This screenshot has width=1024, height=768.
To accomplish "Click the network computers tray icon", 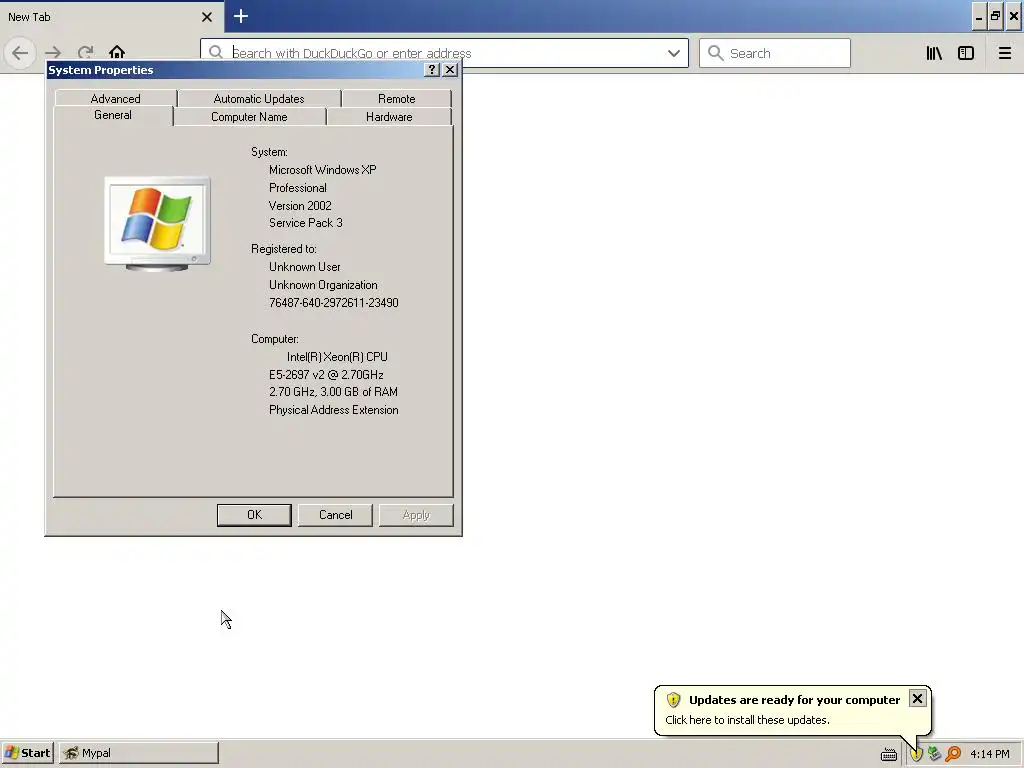I will click(x=935, y=754).
